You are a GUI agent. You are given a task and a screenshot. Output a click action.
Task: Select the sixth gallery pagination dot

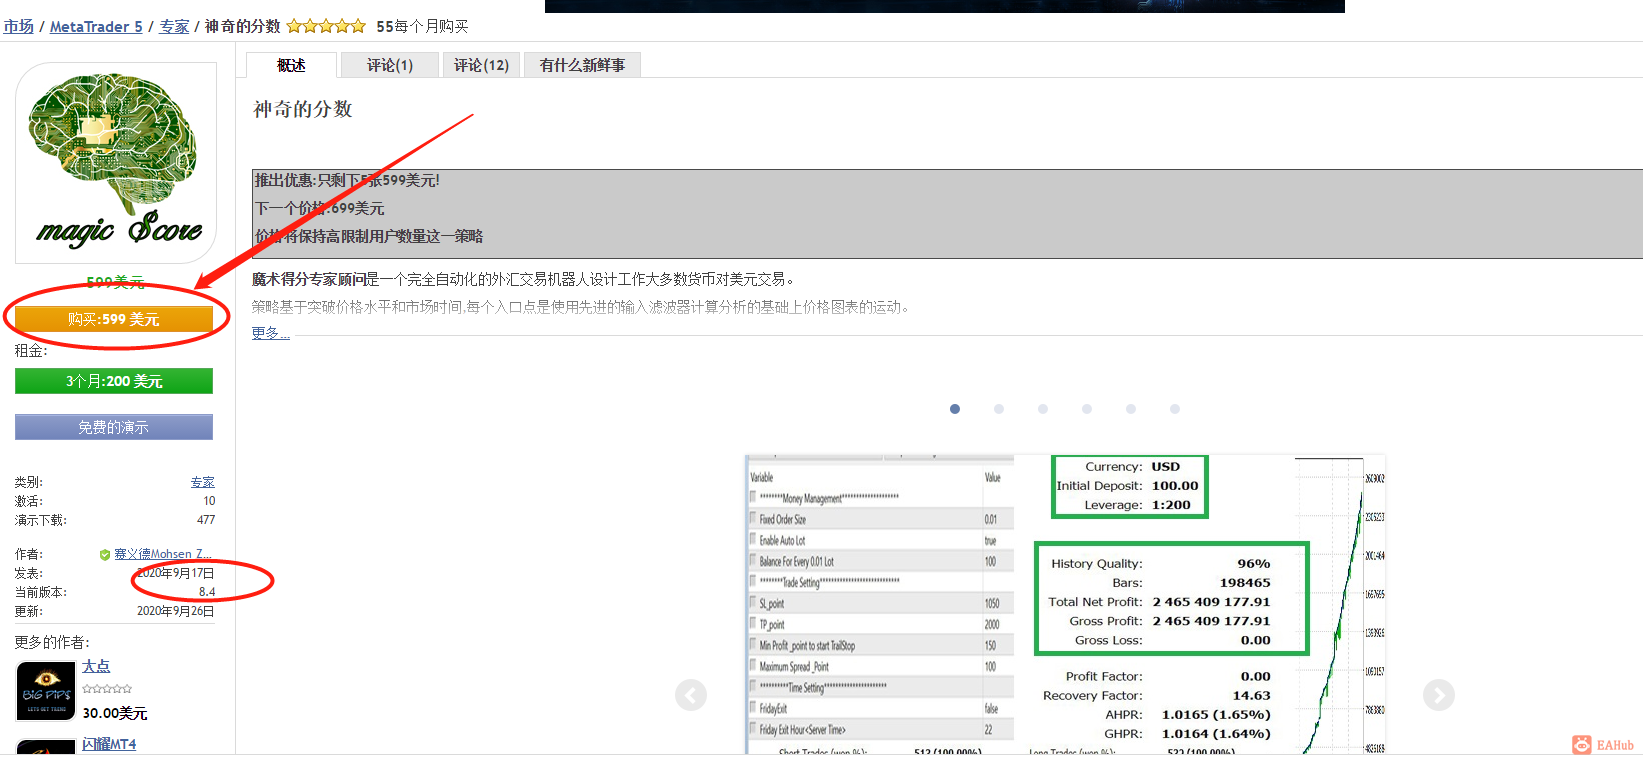pos(1175,409)
